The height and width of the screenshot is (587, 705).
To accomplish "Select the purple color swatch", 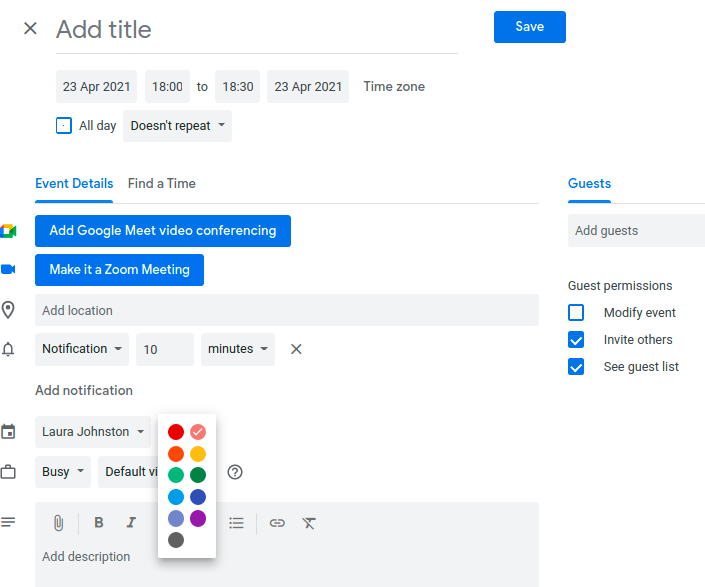I will click(x=198, y=519).
